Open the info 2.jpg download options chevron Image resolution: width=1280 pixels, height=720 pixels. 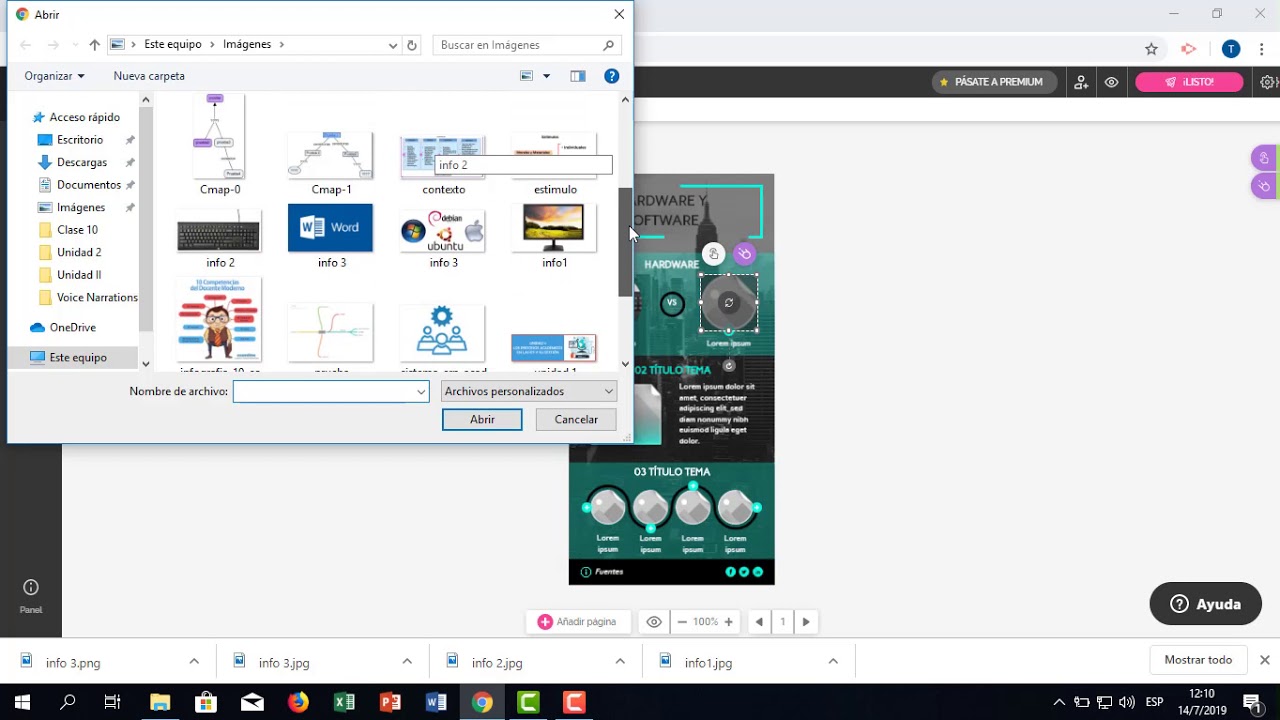(x=620, y=662)
